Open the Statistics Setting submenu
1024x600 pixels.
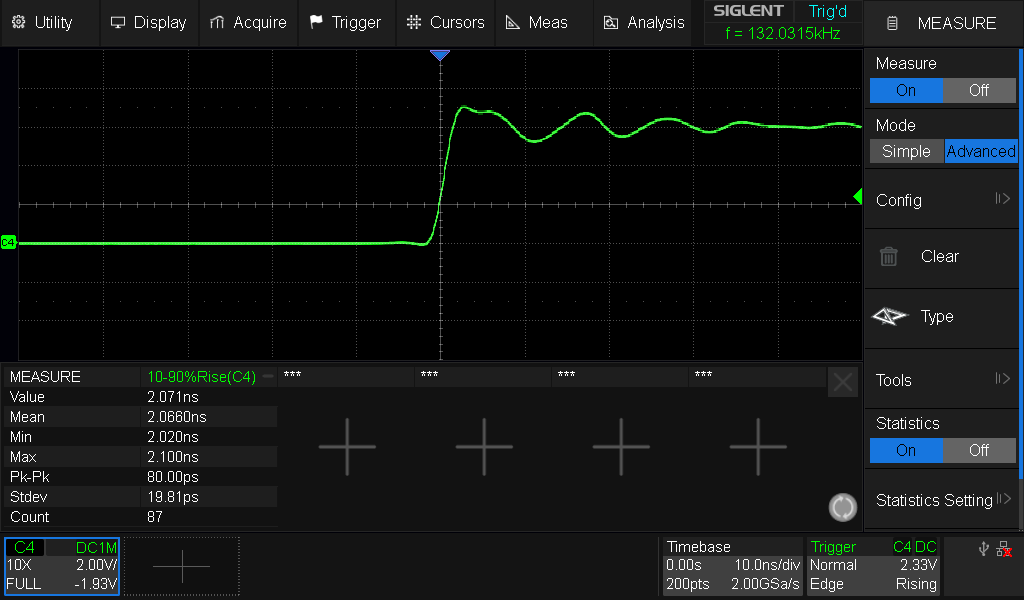[942, 500]
